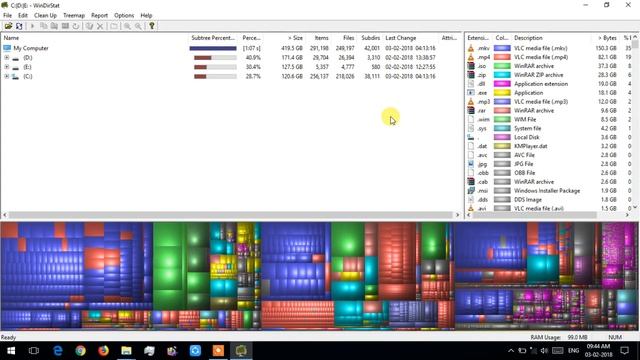Click the WinDirStat tree icon in taskbar
The height and width of the screenshot is (360, 640).
[241, 351]
